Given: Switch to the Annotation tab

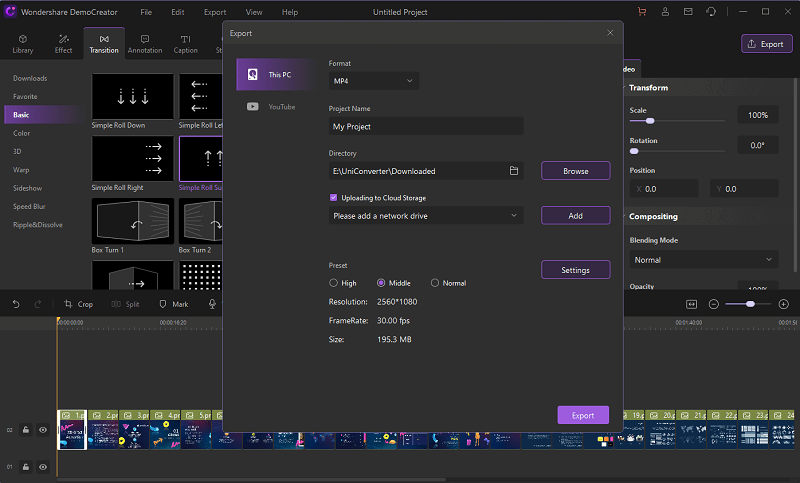Looking at the screenshot, I should (x=145, y=44).
